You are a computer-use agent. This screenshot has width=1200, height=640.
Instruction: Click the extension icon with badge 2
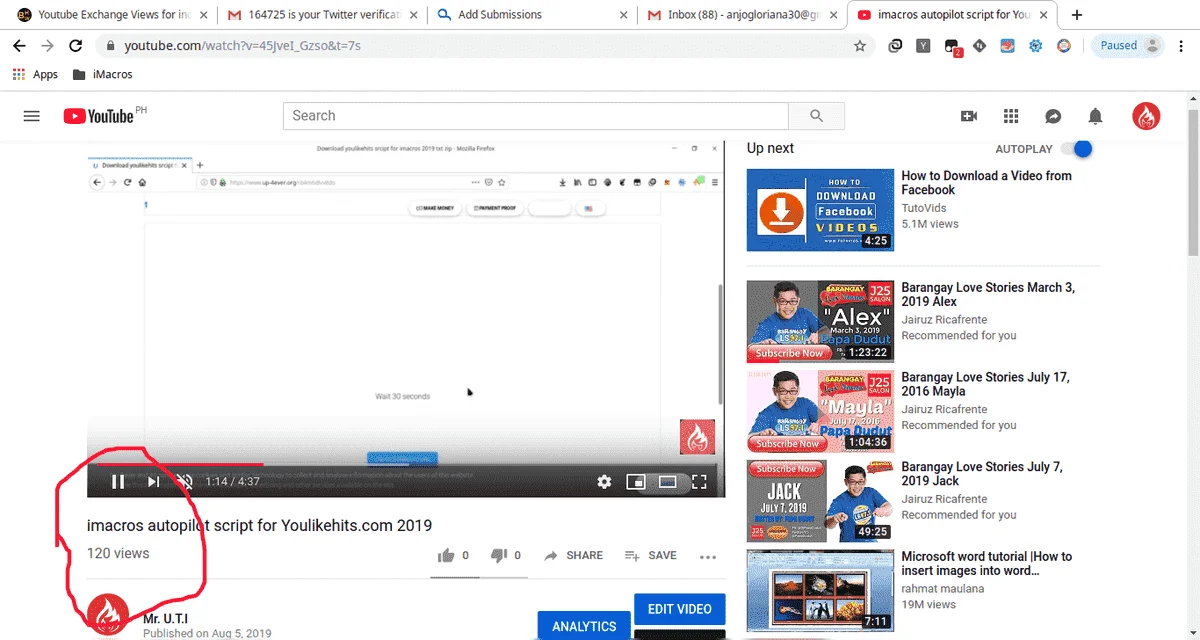tap(953, 46)
